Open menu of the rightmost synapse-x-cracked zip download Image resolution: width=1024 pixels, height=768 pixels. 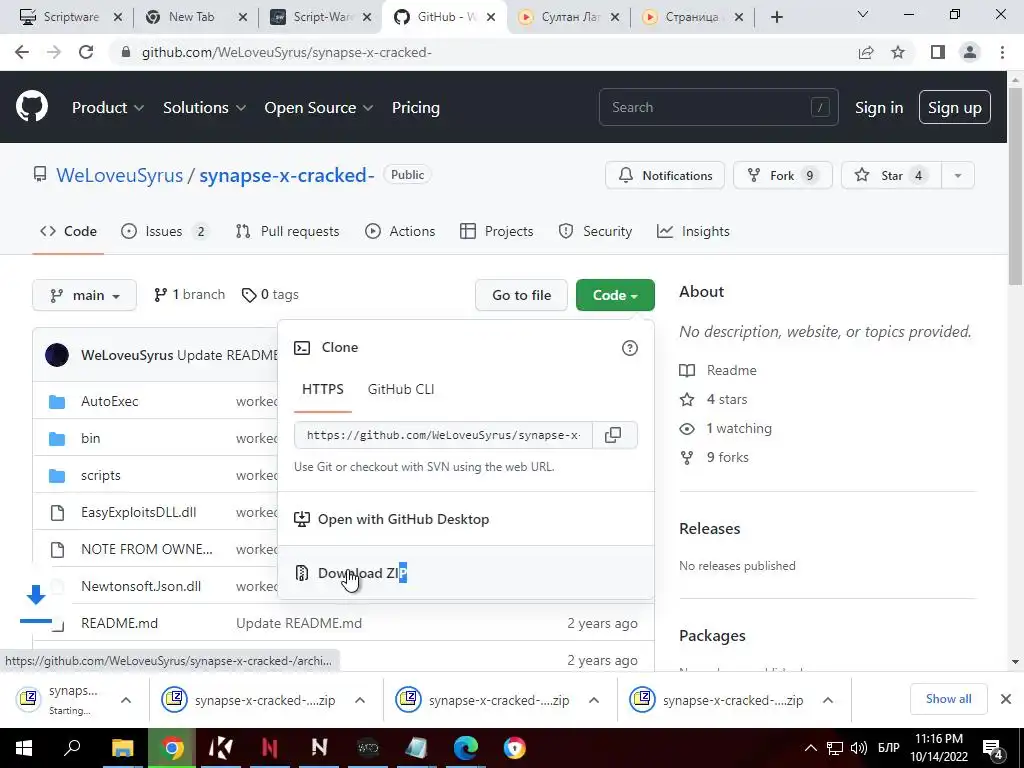[827, 700]
